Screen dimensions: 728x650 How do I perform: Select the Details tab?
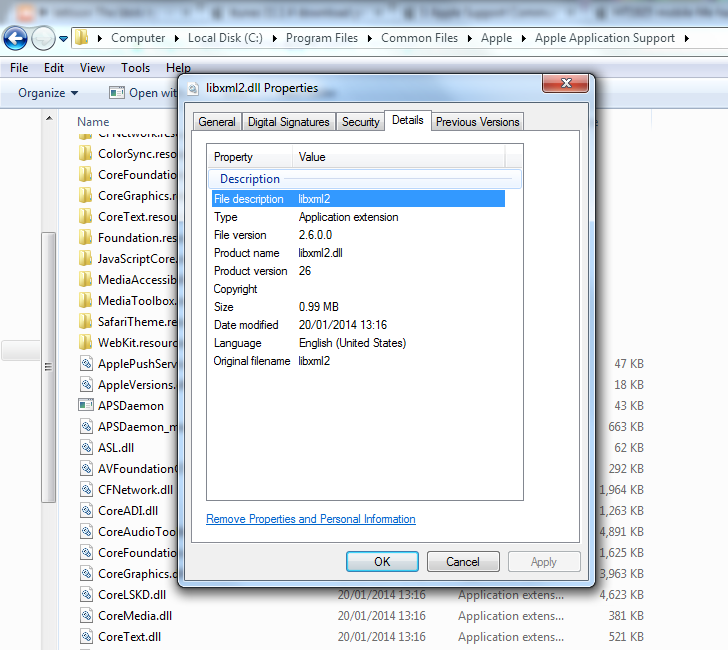click(x=408, y=120)
